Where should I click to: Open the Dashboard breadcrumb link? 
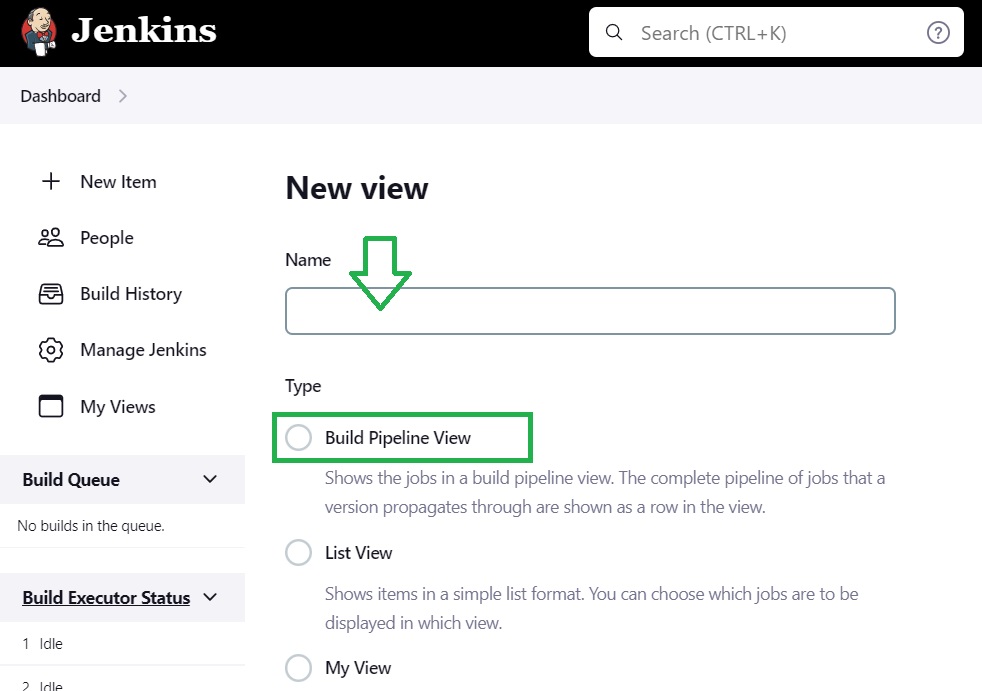pyautogui.click(x=61, y=96)
